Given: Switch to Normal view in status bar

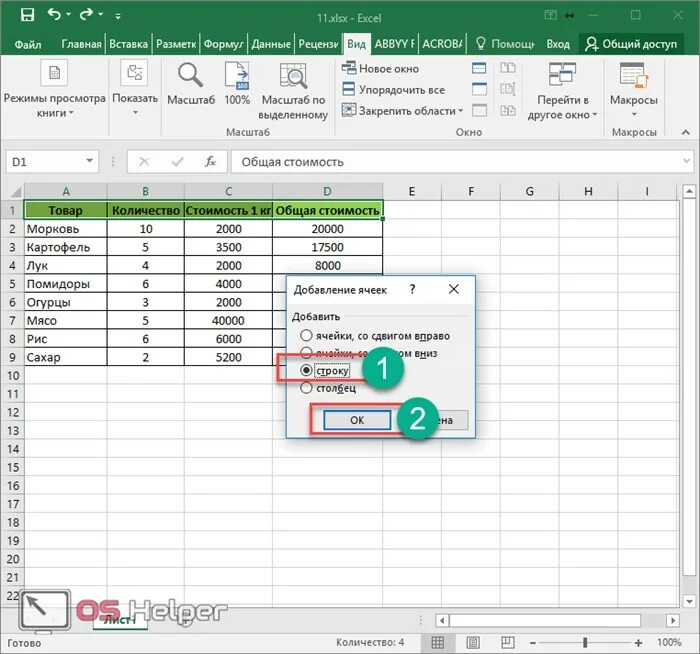Looking at the screenshot, I should point(438,642).
